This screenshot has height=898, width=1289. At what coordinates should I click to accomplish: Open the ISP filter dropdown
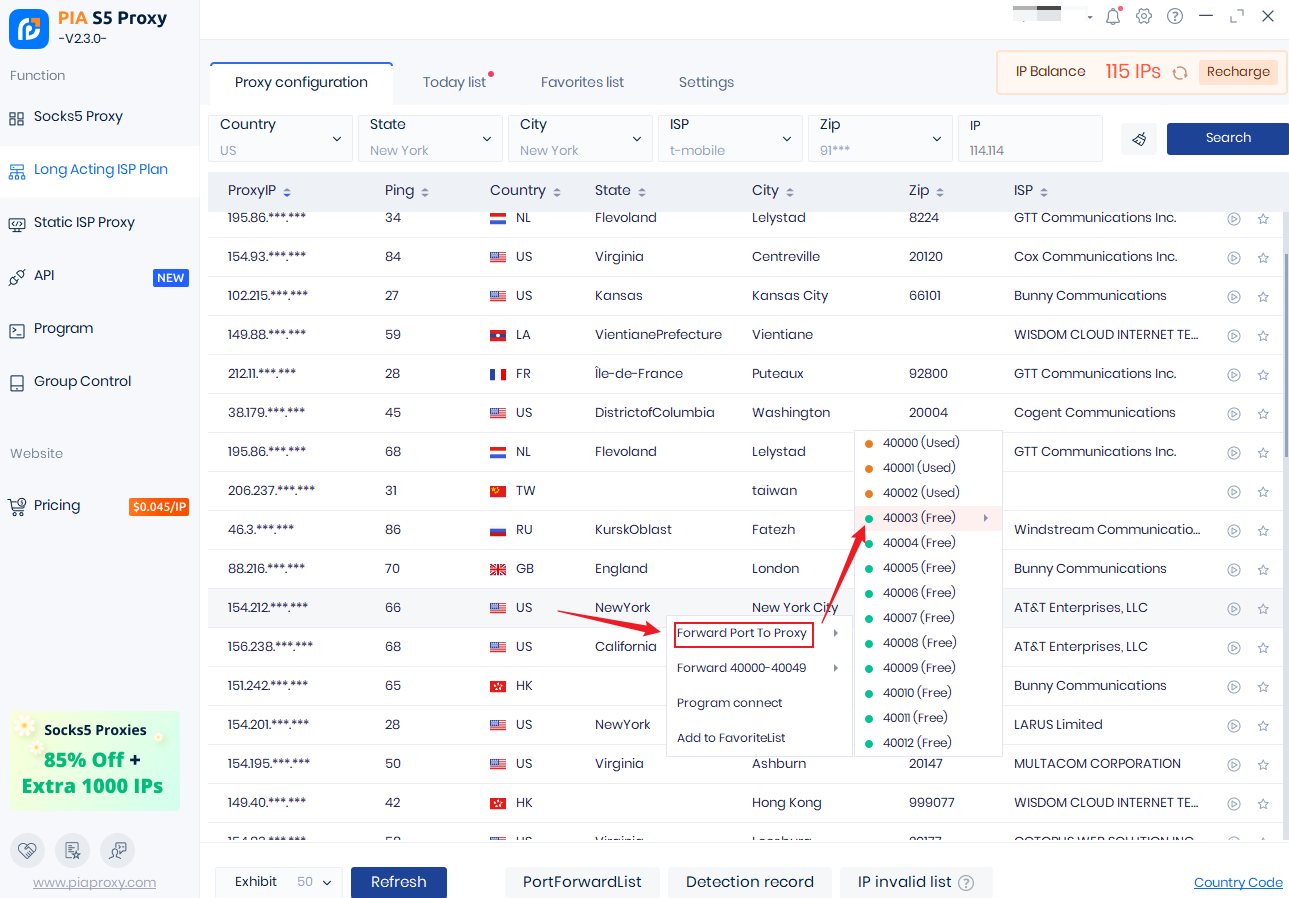[730, 138]
